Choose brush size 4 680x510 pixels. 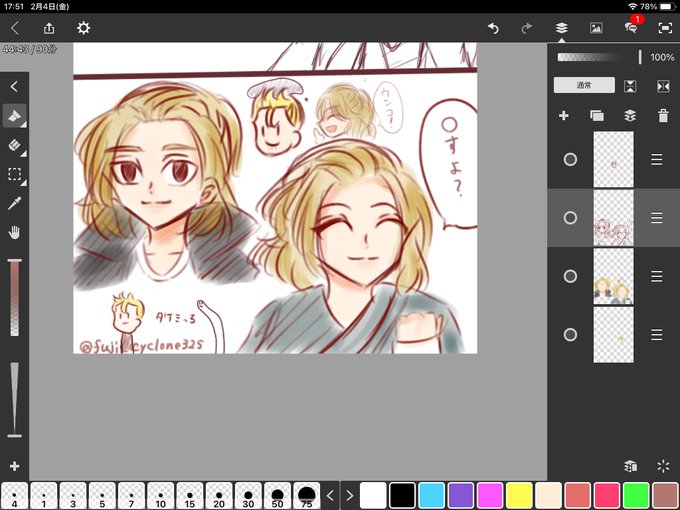(14, 496)
